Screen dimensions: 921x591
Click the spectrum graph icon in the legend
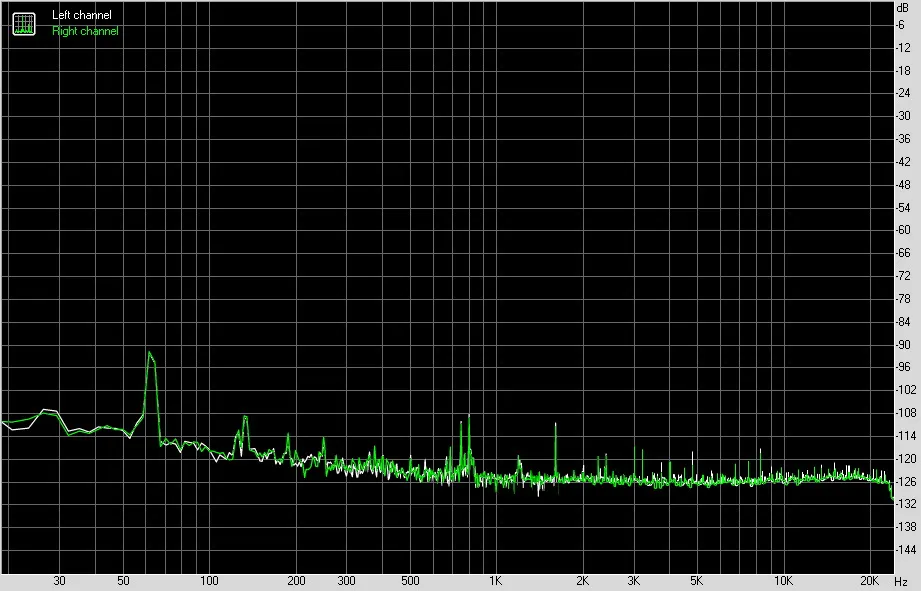24,23
